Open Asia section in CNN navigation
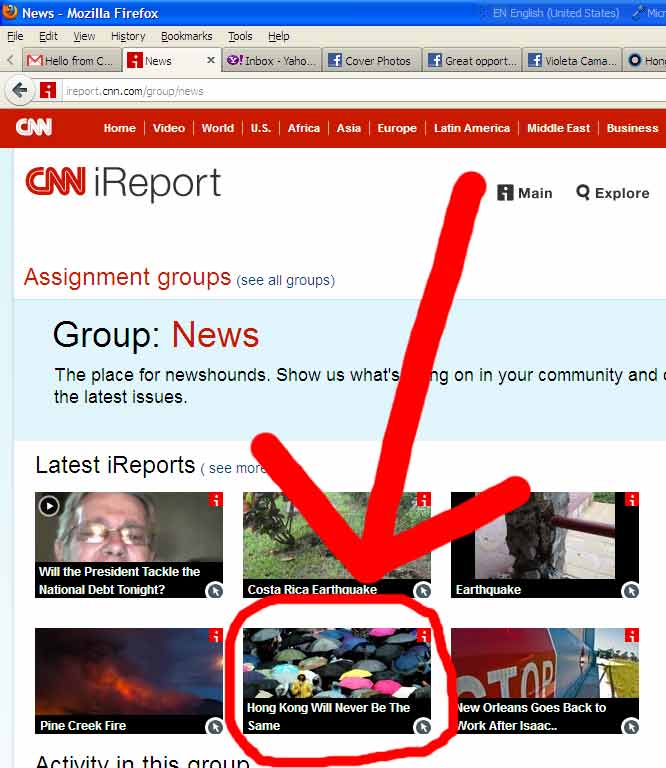The image size is (666, 768). (349, 128)
